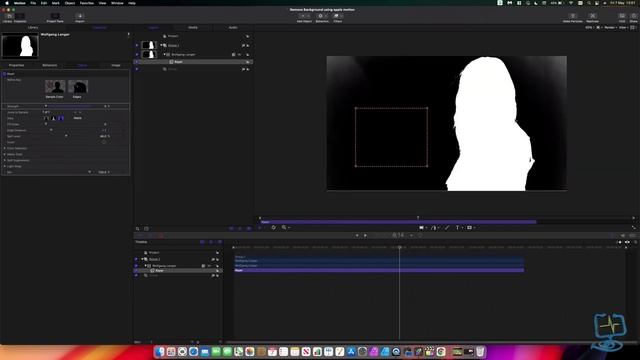Select the paint stroke tool in canvas toolbar
The height and width of the screenshot is (360, 640).
[x=447, y=228]
